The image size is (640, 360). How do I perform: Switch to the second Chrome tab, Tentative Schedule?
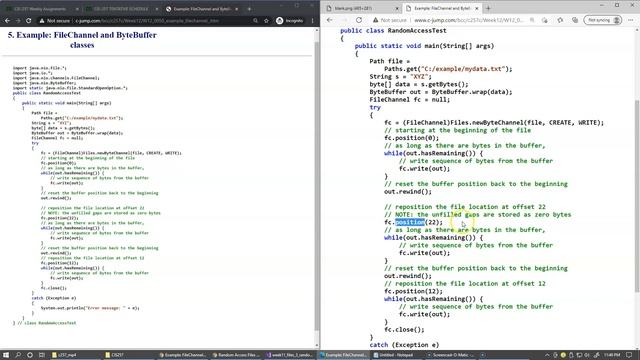point(121,9)
